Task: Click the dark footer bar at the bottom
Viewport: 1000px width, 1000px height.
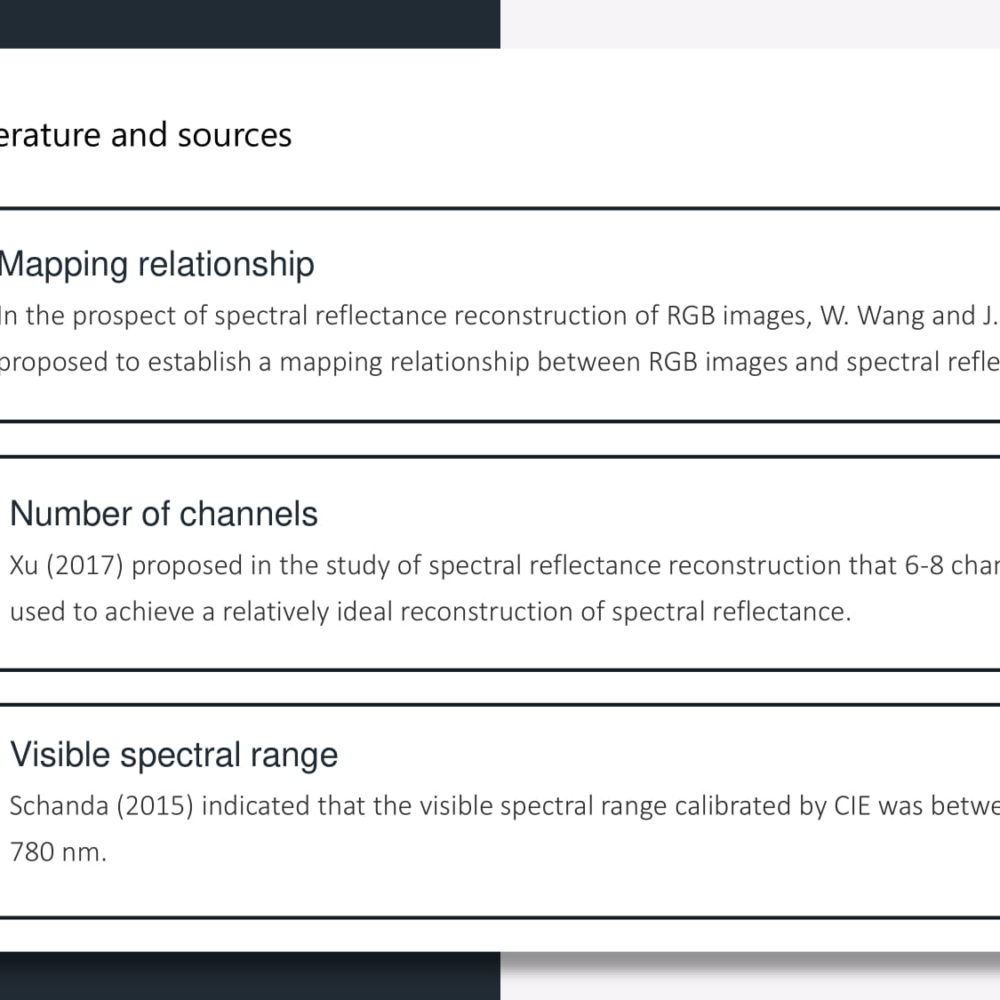Action: coord(250,976)
